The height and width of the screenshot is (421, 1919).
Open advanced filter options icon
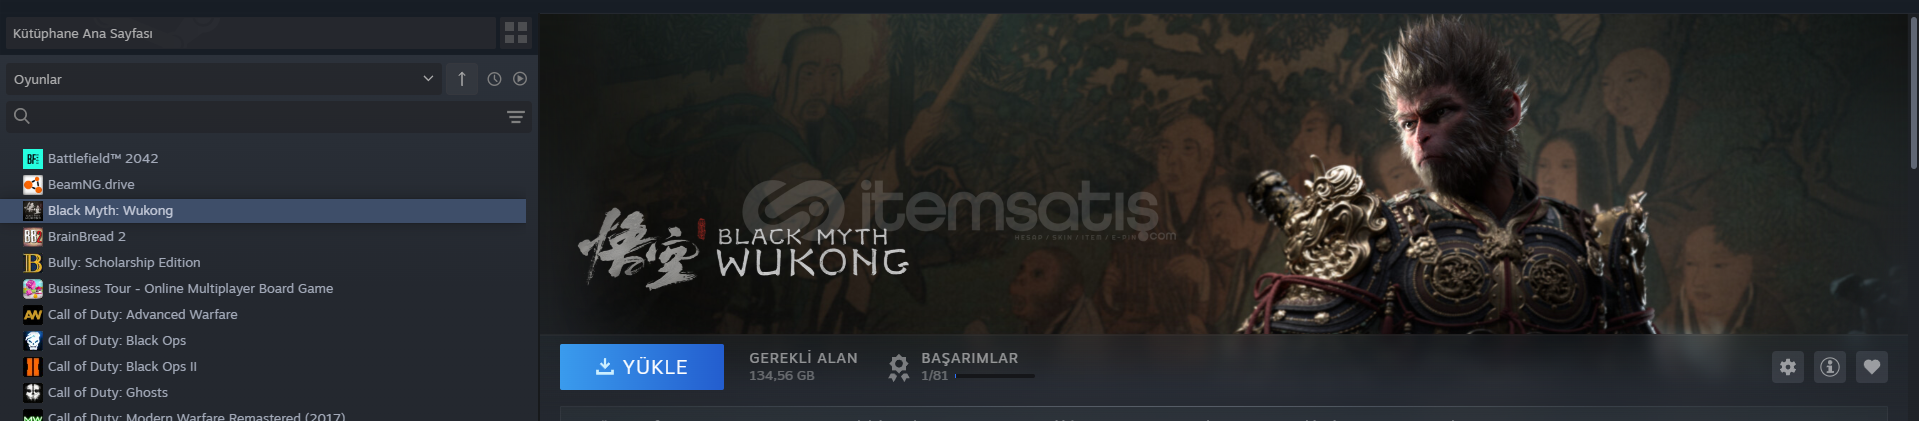[x=516, y=117]
